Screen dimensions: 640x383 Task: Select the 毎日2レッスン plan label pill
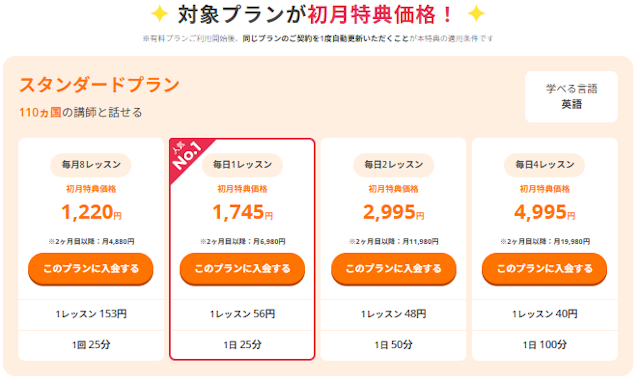(x=393, y=165)
